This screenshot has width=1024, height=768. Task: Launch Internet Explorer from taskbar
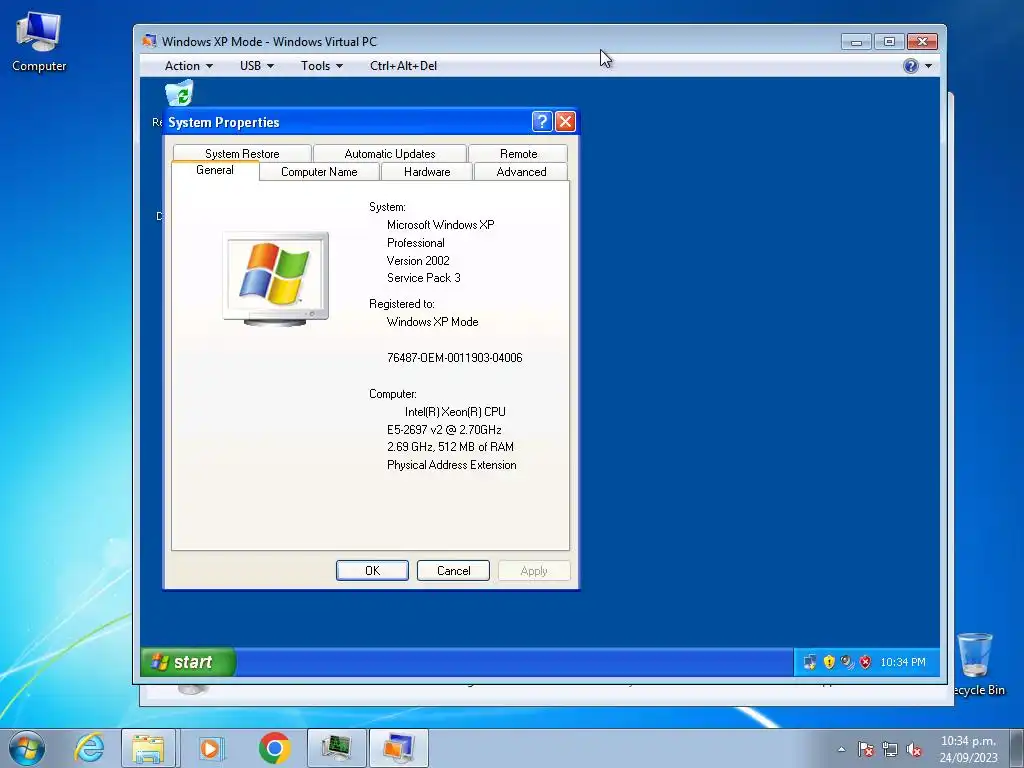tap(89, 748)
